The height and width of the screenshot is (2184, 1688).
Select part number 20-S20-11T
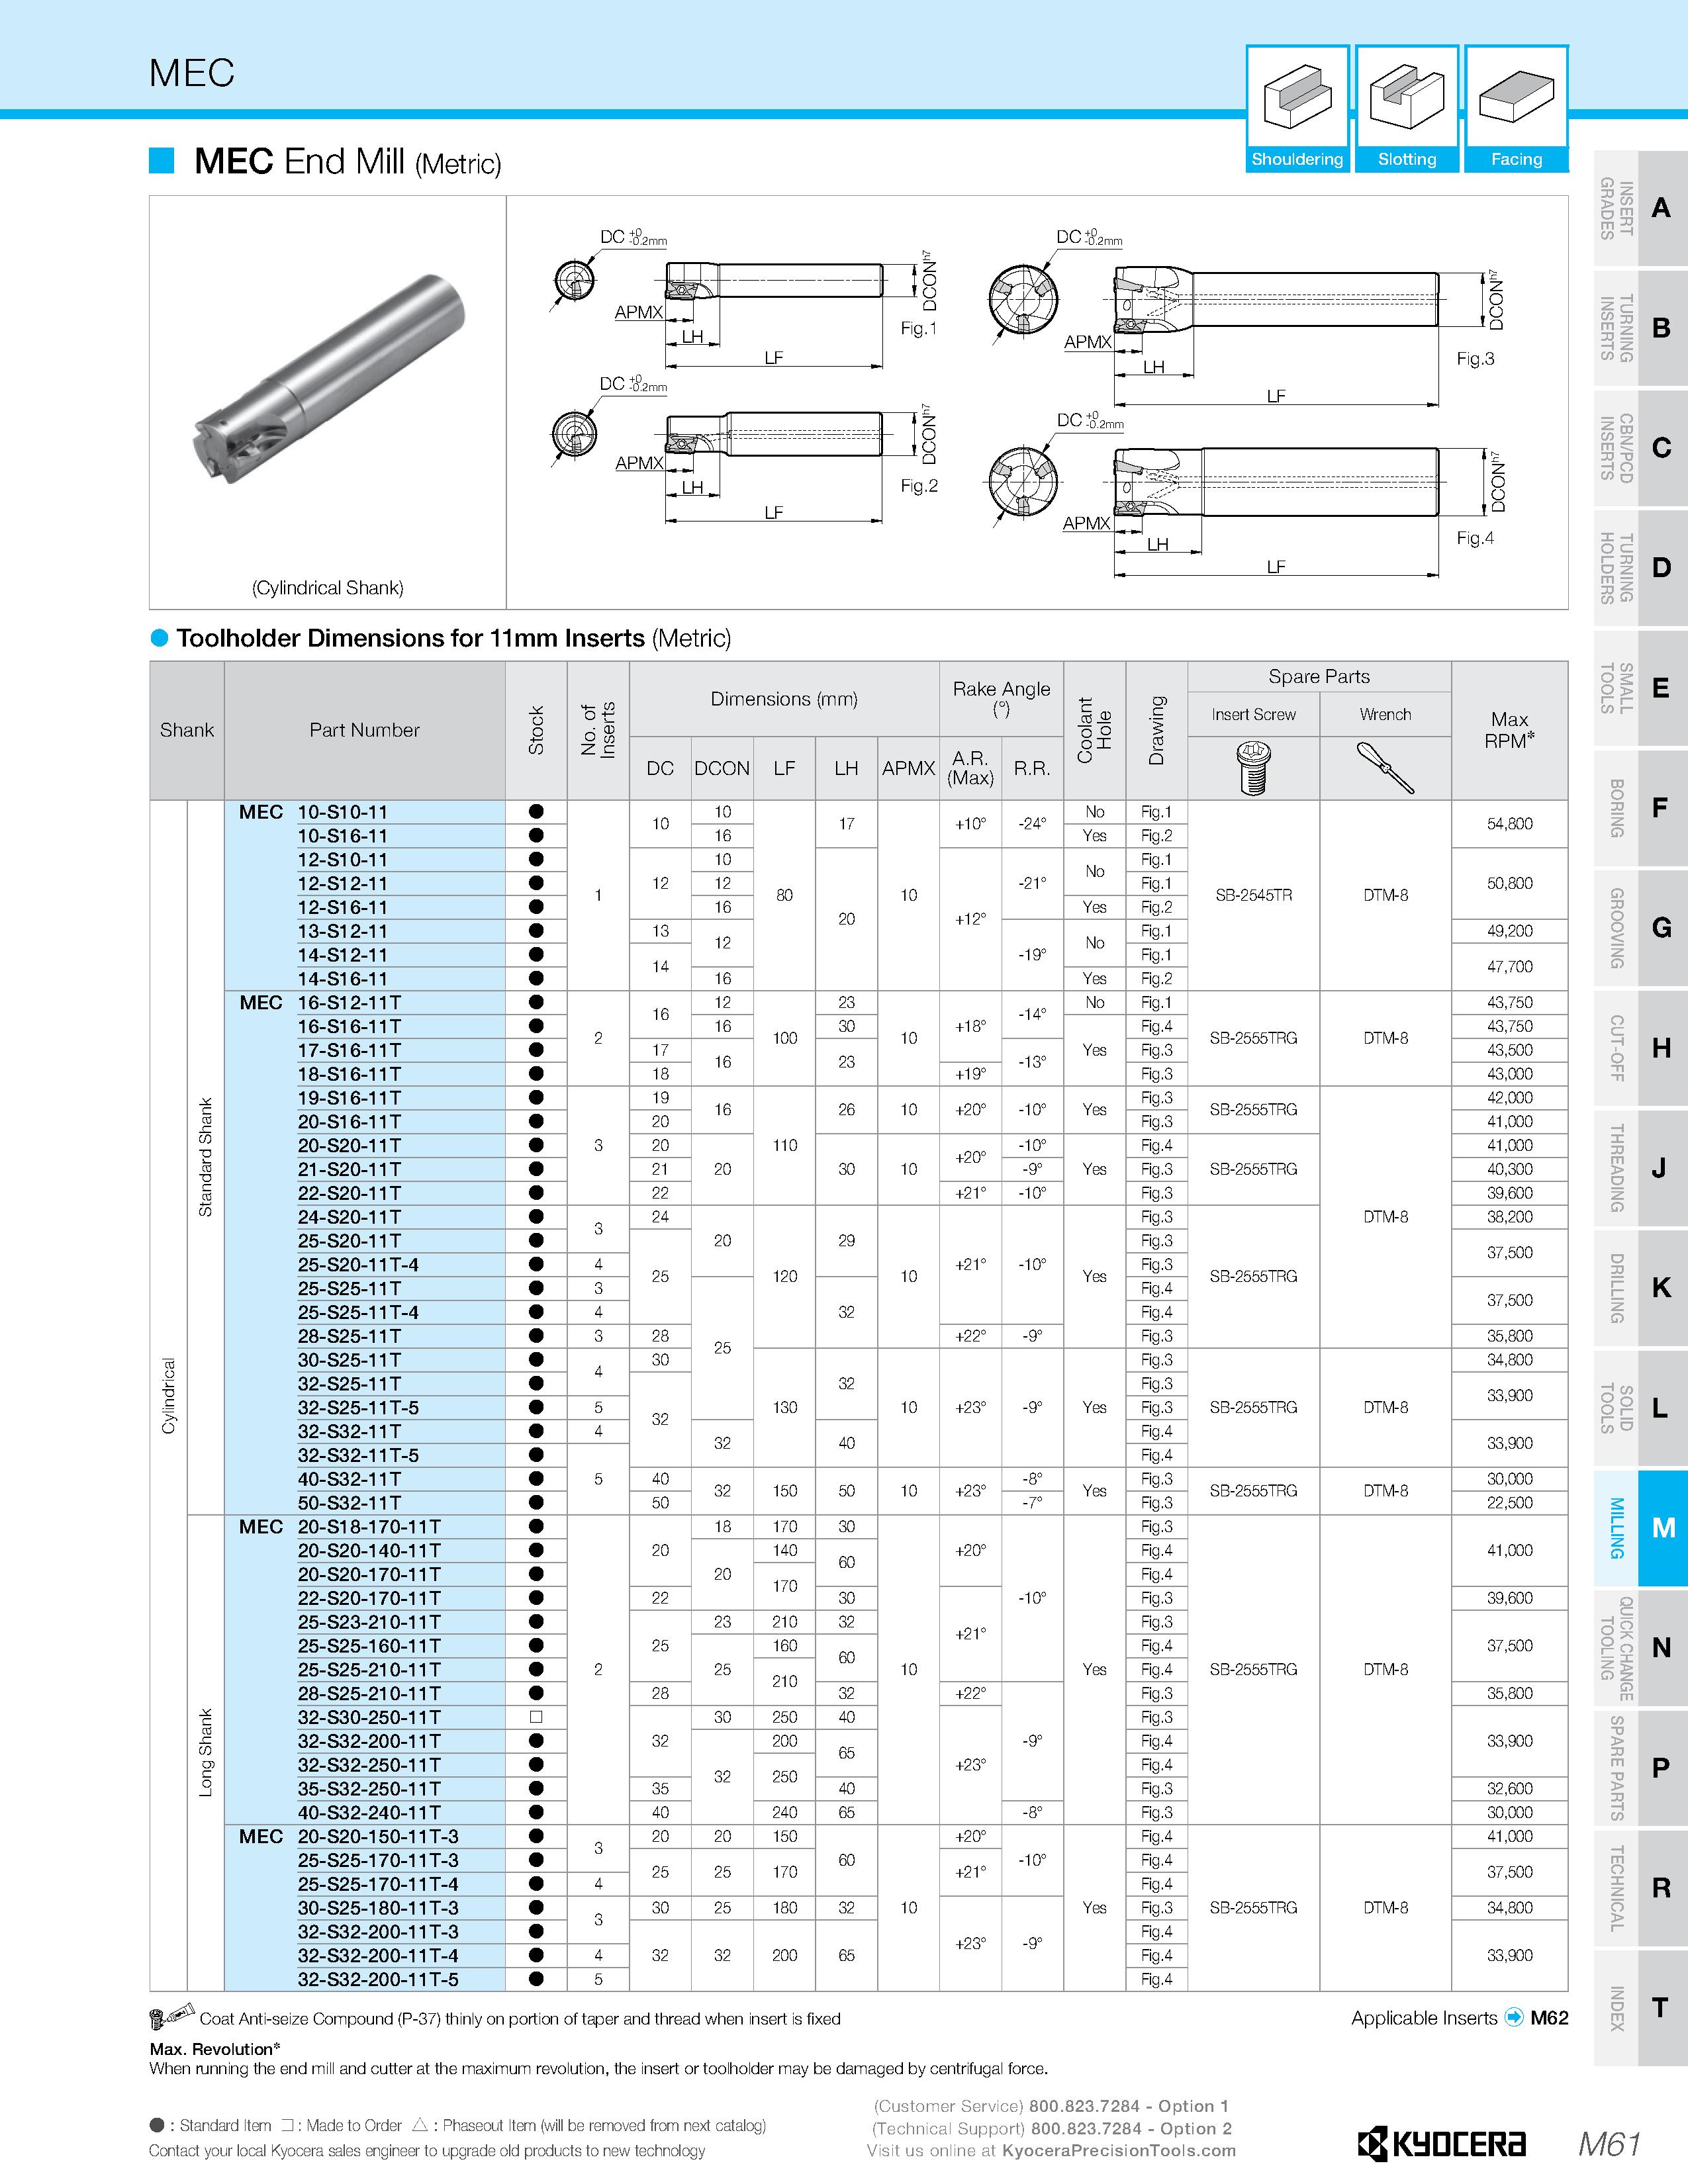pos(349,1146)
